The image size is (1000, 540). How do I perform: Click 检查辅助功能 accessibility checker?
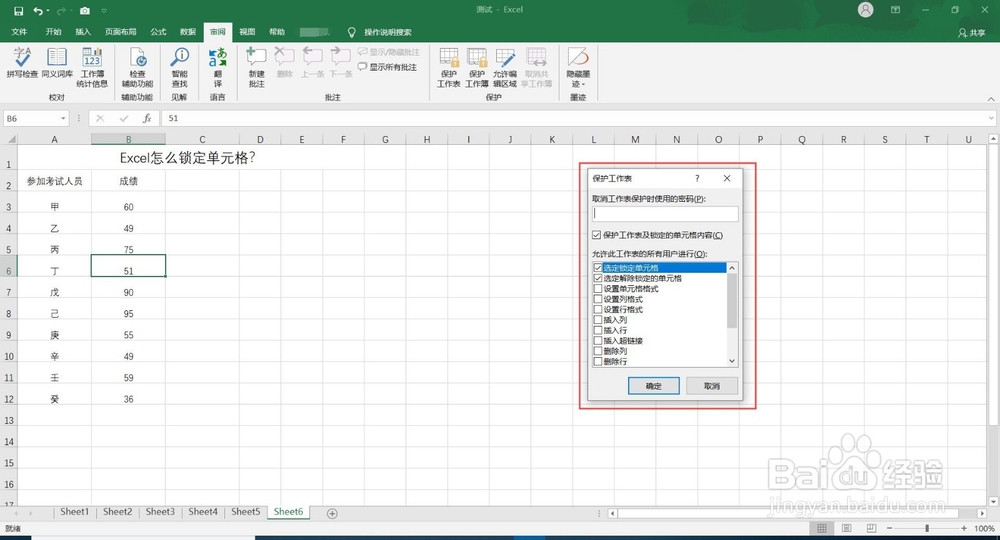138,67
